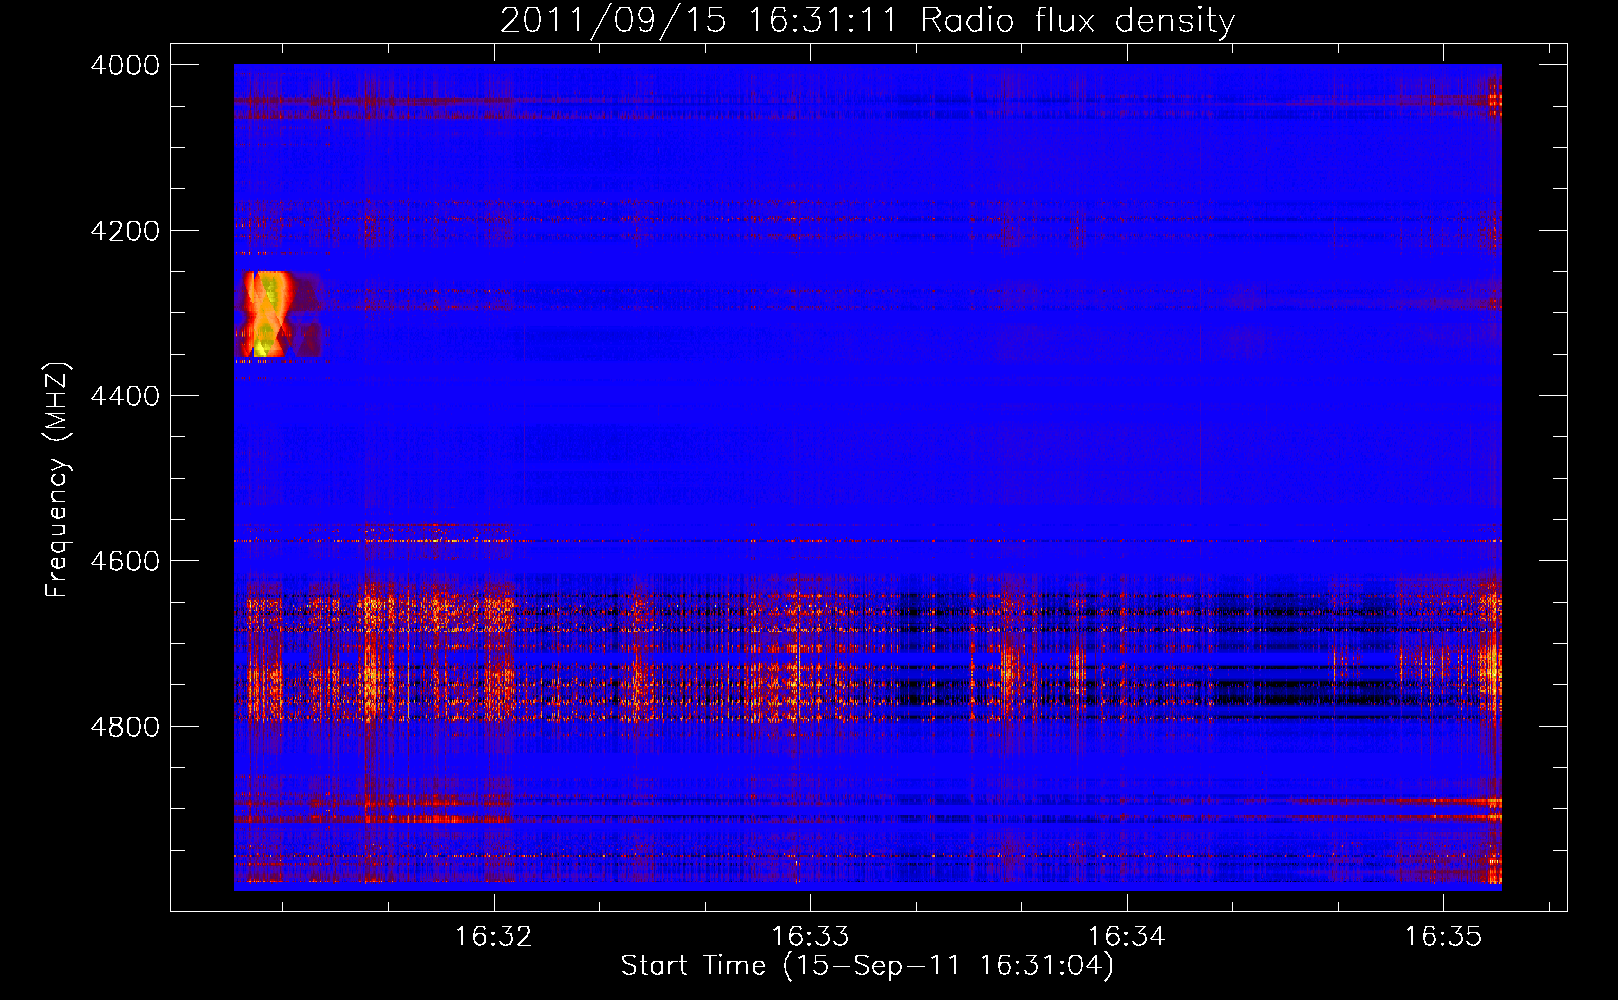Click the '4400' frequency axis label
This screenshot has width=1618, height=1000.
125,396
